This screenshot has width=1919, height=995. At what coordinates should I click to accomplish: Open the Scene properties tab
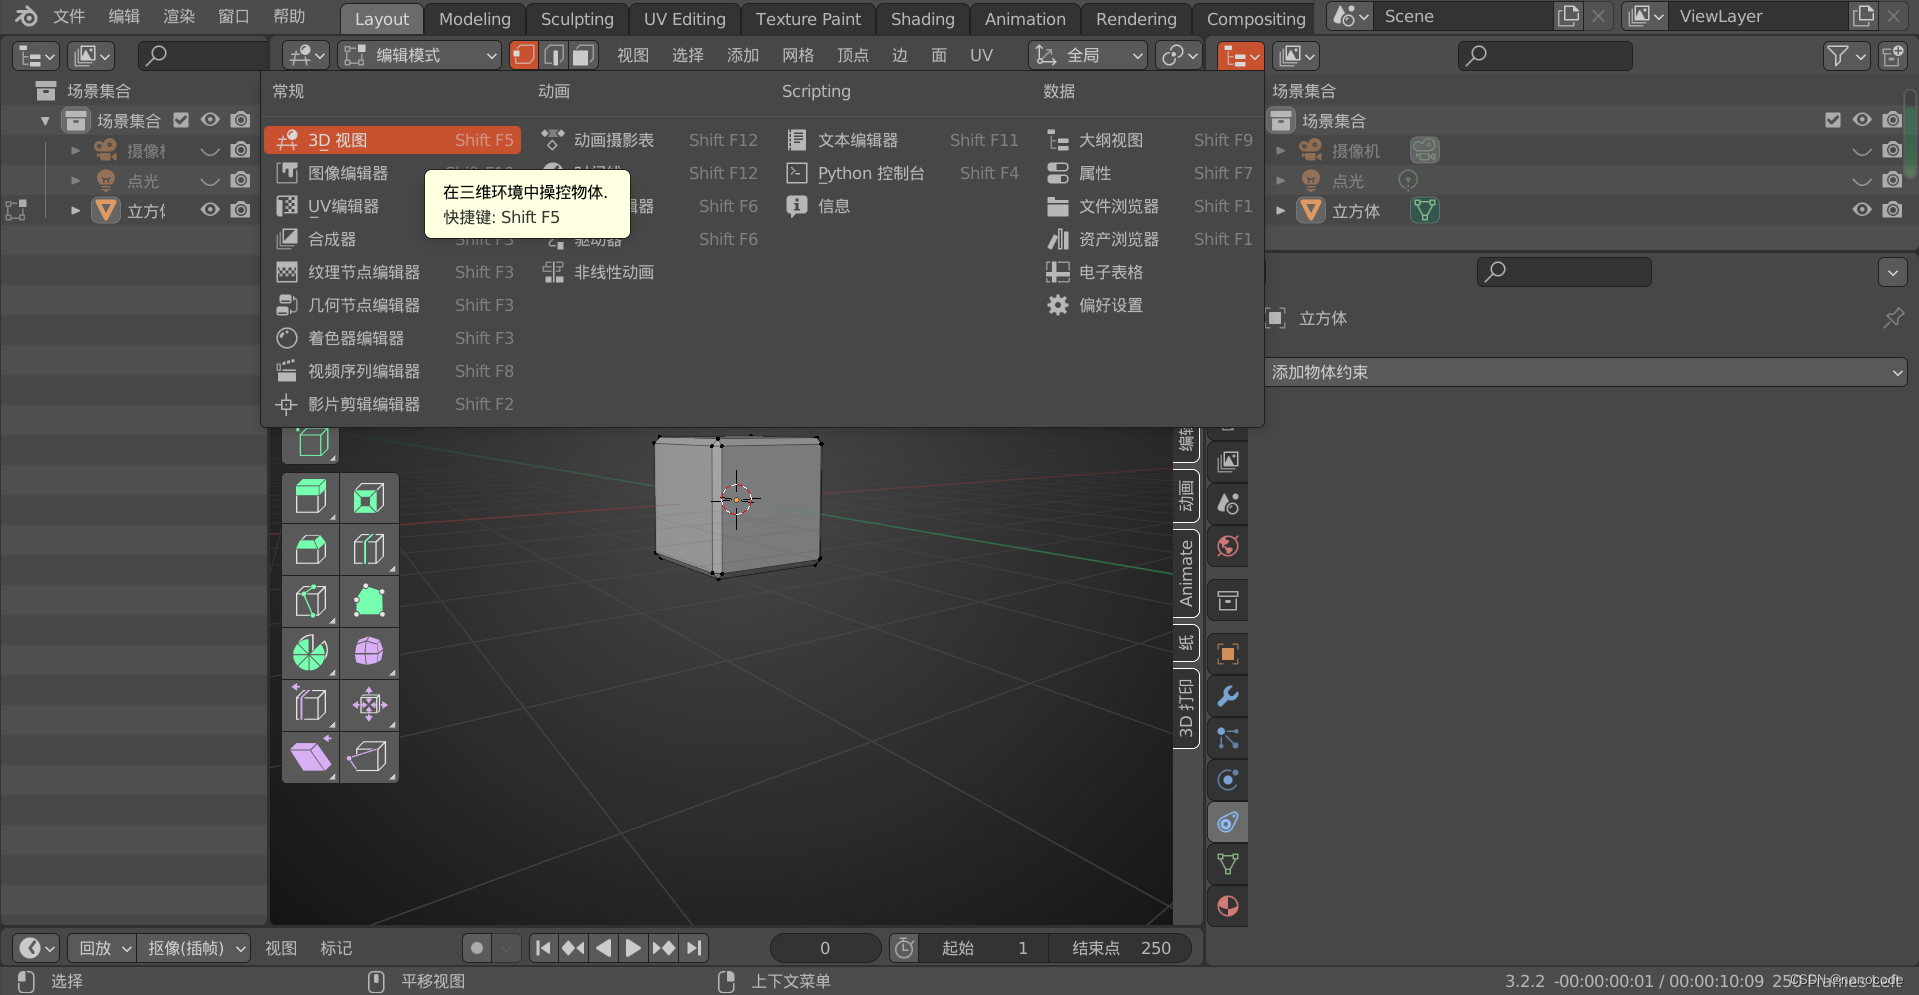point(1228,503)
